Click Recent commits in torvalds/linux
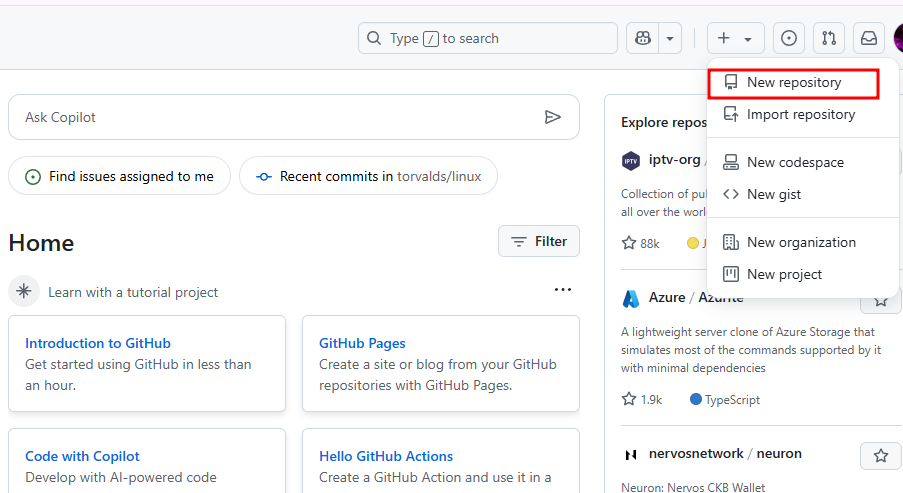The height and width of the screenshot is (493, 903). coord(369,176)
